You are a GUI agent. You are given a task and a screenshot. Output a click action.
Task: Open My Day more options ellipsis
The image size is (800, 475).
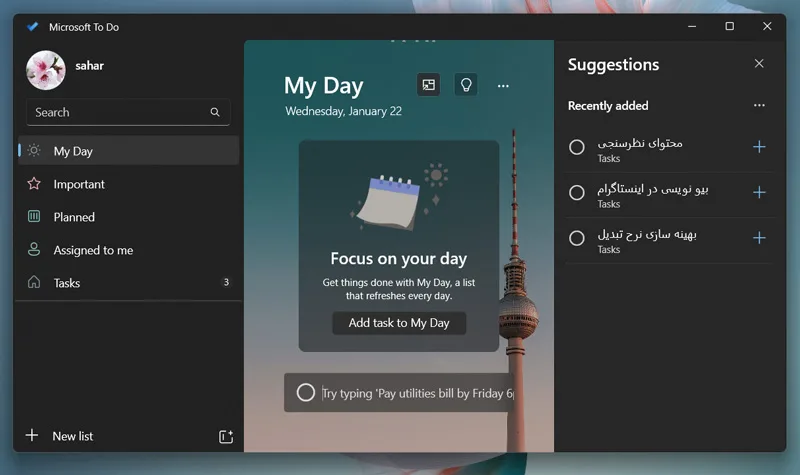click(503, 86)
